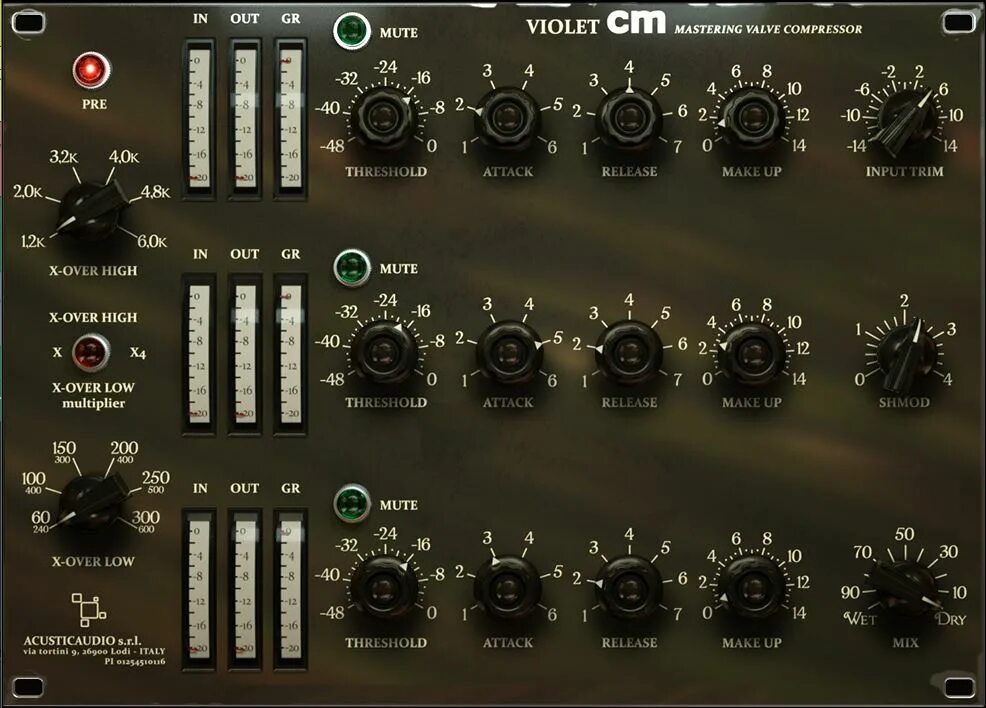
Task: Click the 3,2K mark on X-OVER HIGH
Action: coord(64,157)
